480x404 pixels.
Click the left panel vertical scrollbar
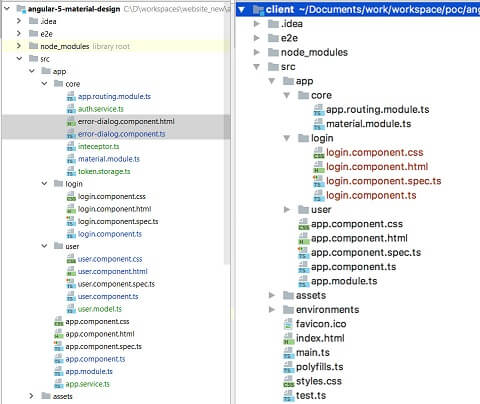pos(227,133)
